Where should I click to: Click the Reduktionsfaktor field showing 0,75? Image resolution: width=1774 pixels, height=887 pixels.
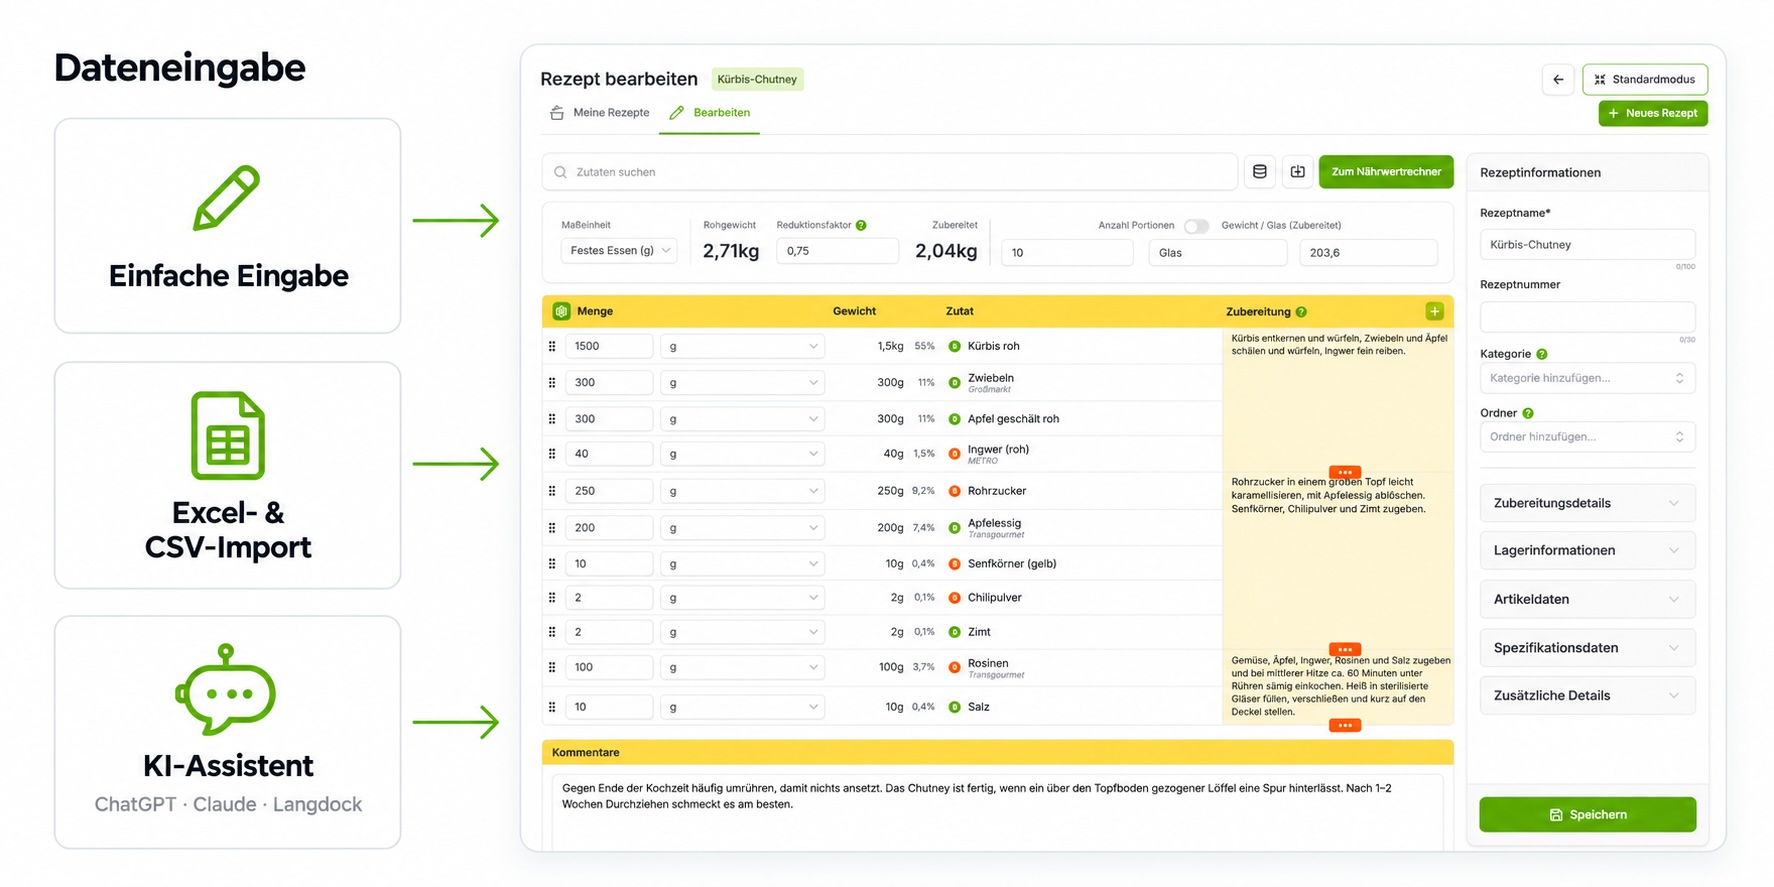[837, 251]
